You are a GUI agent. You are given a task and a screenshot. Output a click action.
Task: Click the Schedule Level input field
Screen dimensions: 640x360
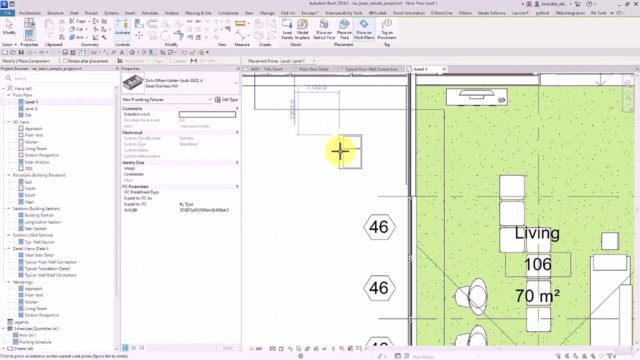click(x=207, y=115)
